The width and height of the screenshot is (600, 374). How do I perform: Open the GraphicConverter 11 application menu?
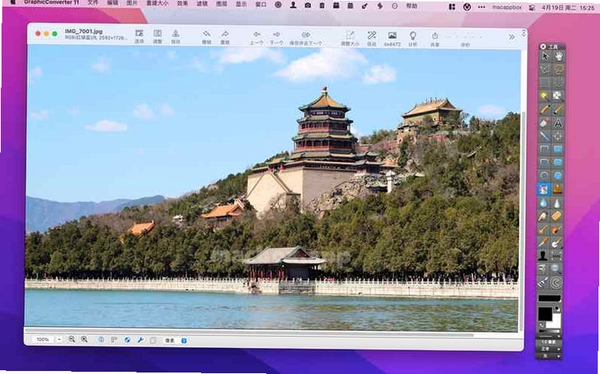(51, 3)
